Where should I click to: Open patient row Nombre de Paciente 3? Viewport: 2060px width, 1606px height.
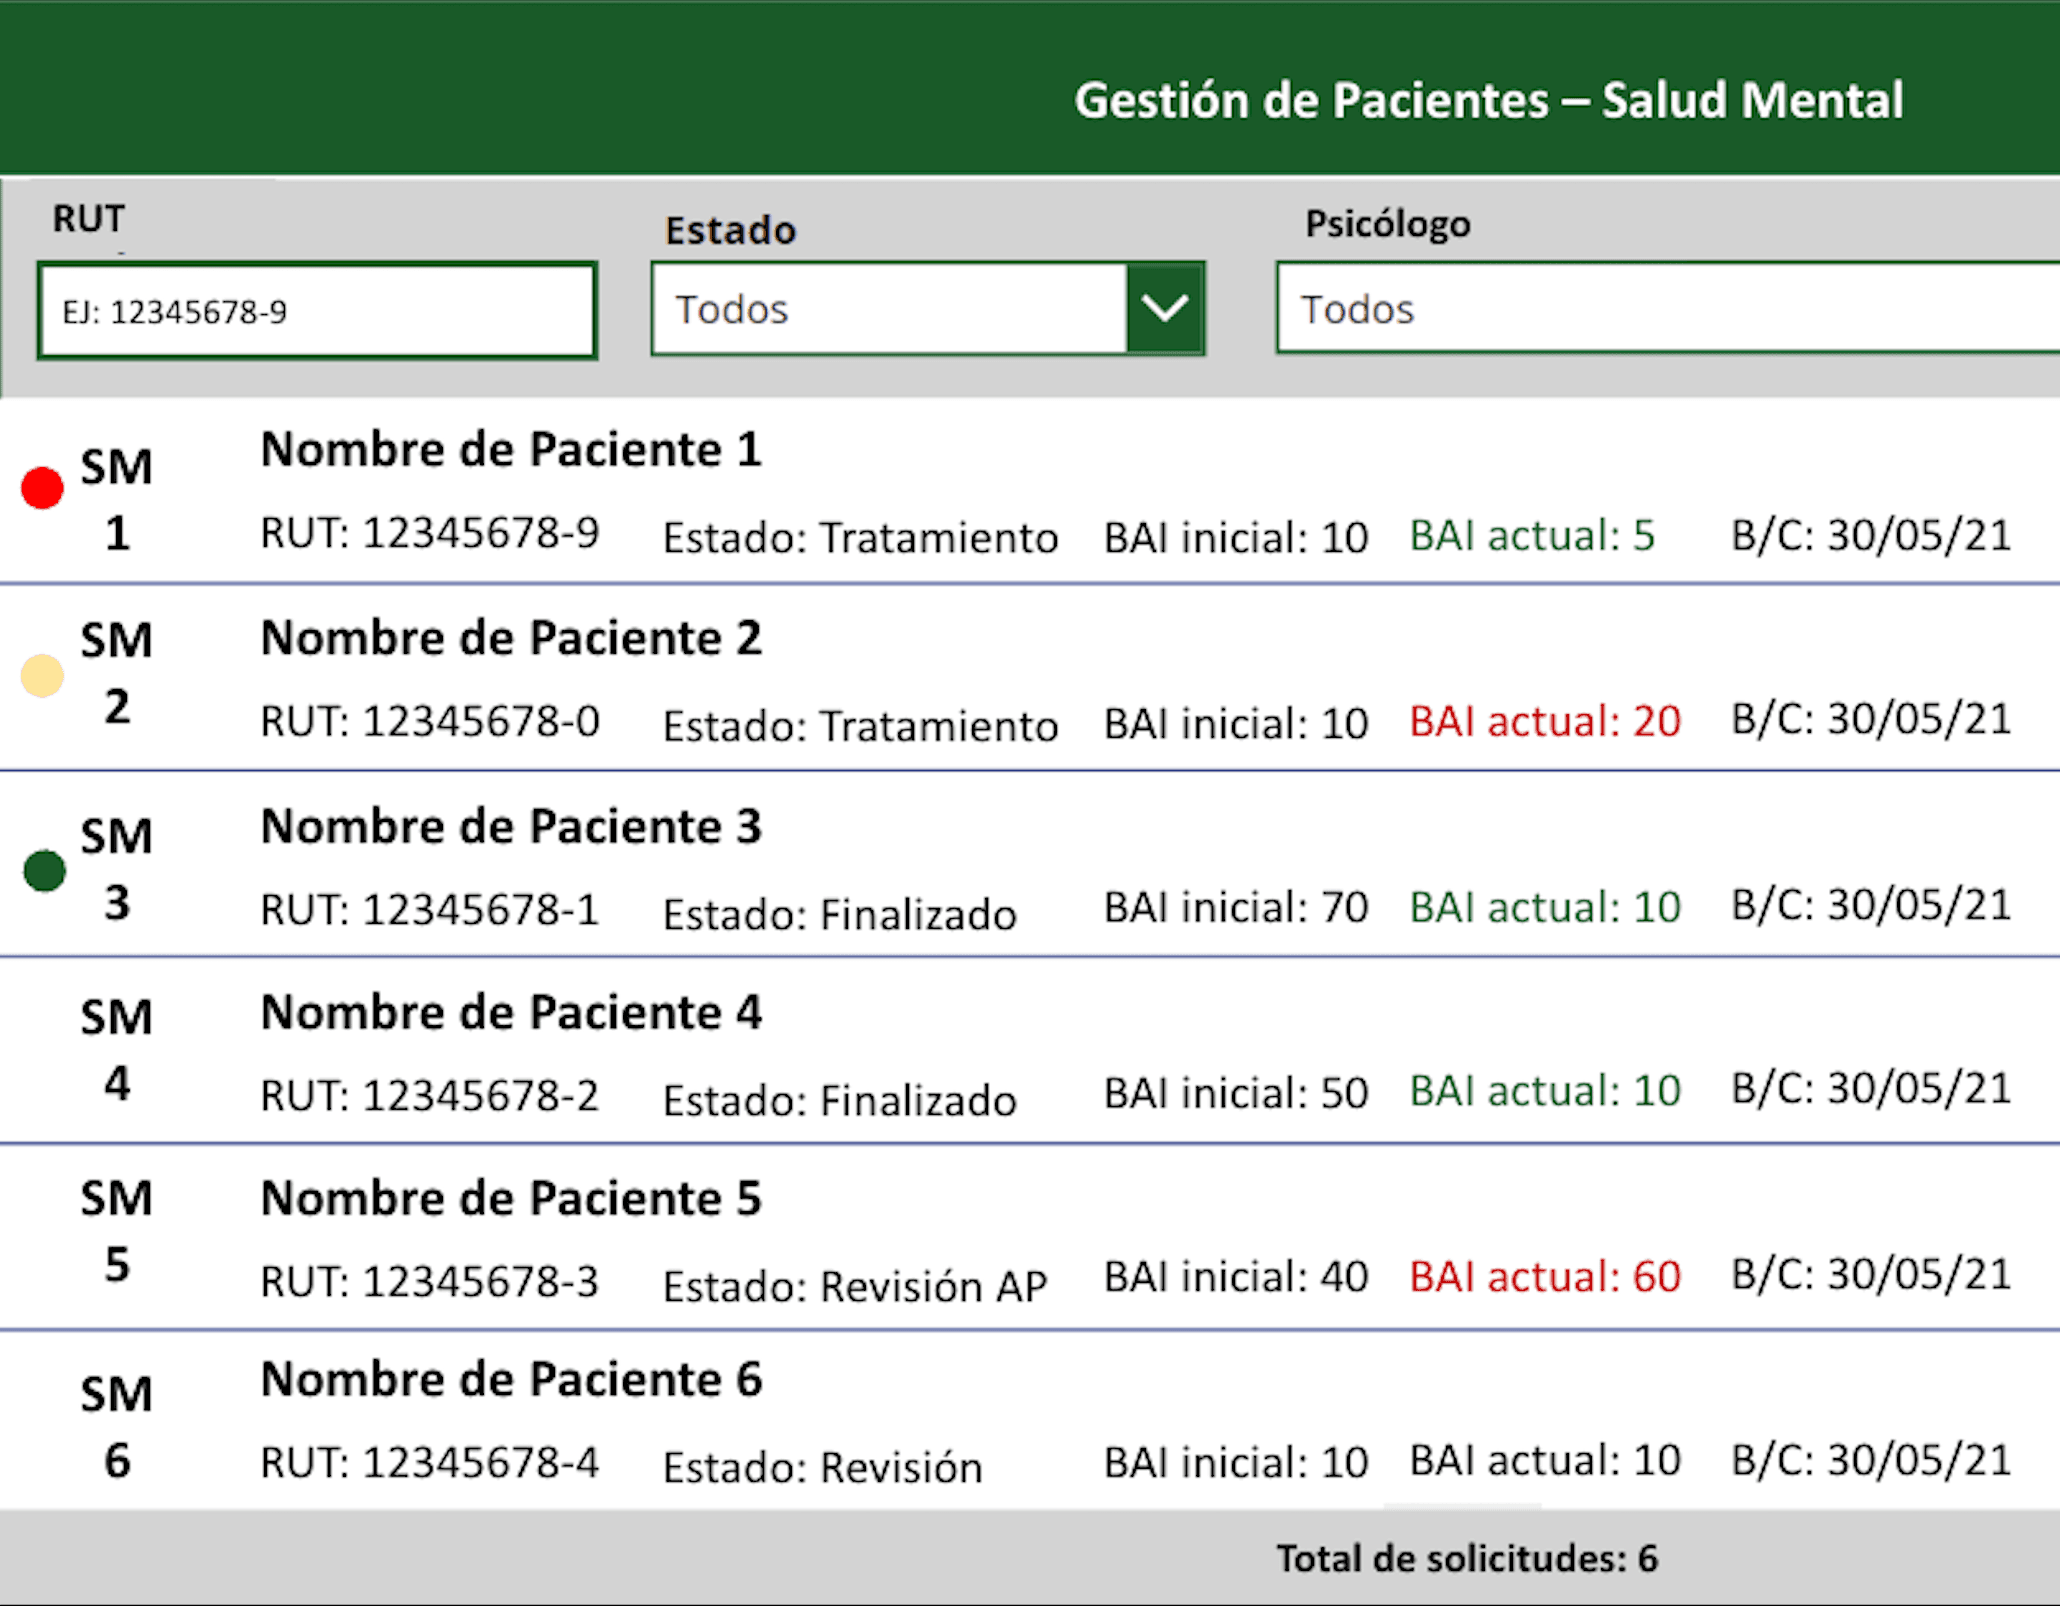tap(1030, 864)
